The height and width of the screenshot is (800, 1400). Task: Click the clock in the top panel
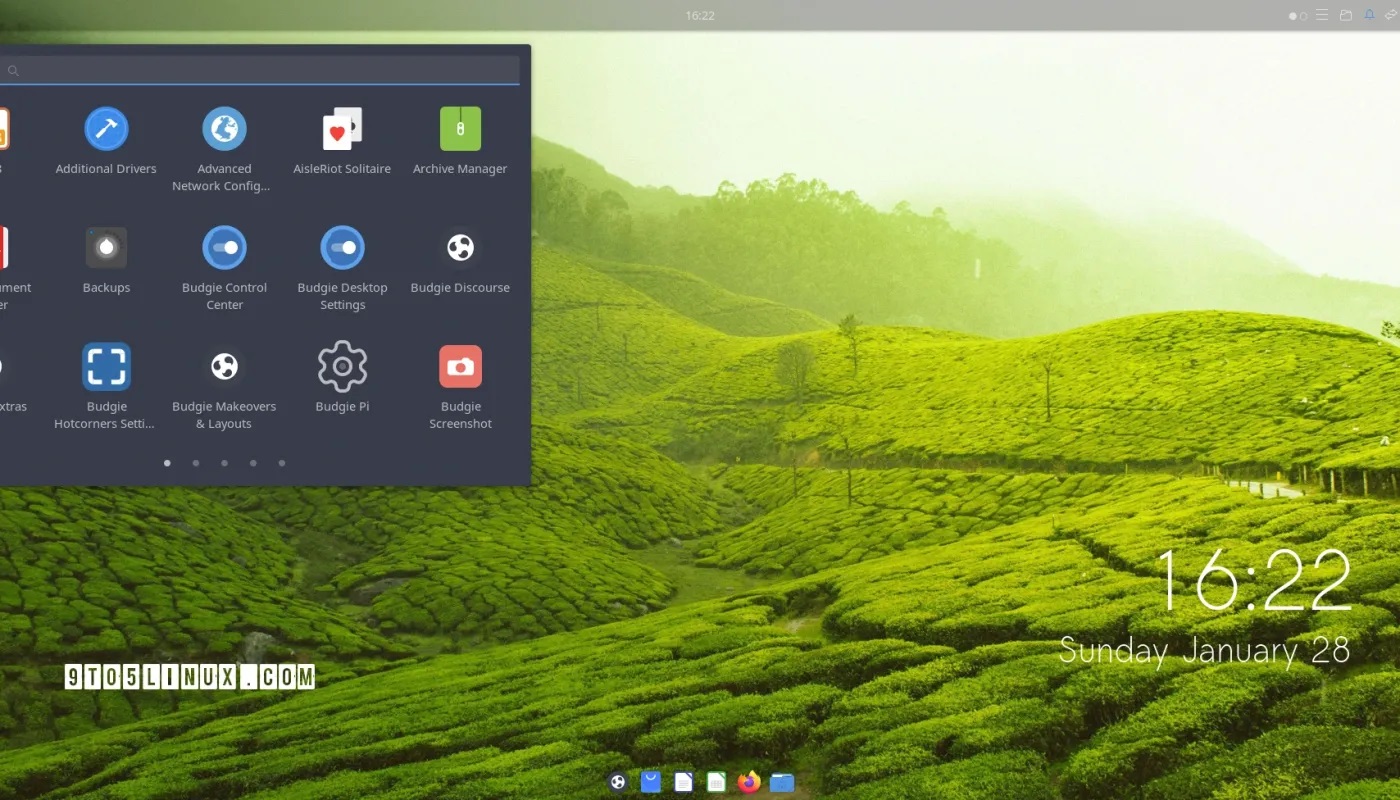(700, 15)
